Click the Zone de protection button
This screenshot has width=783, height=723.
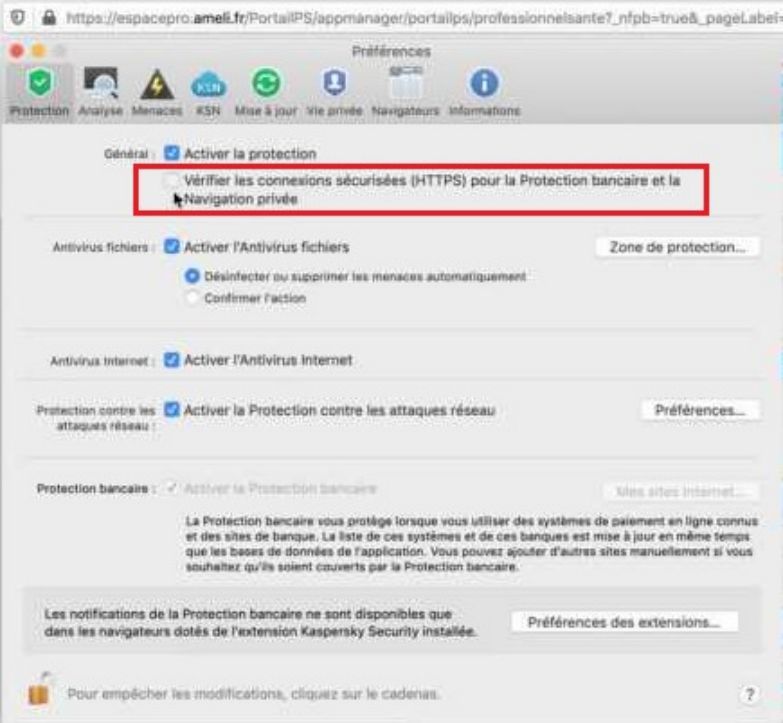pos(678,247)
